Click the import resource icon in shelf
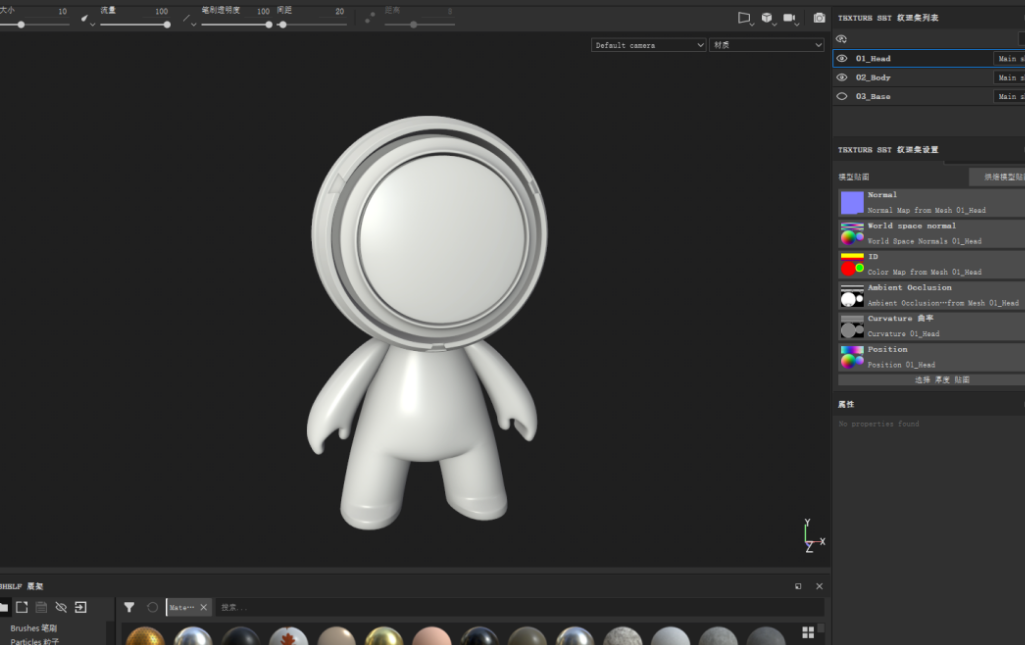This screenshot has width=1025, height=645. point(81,607)
